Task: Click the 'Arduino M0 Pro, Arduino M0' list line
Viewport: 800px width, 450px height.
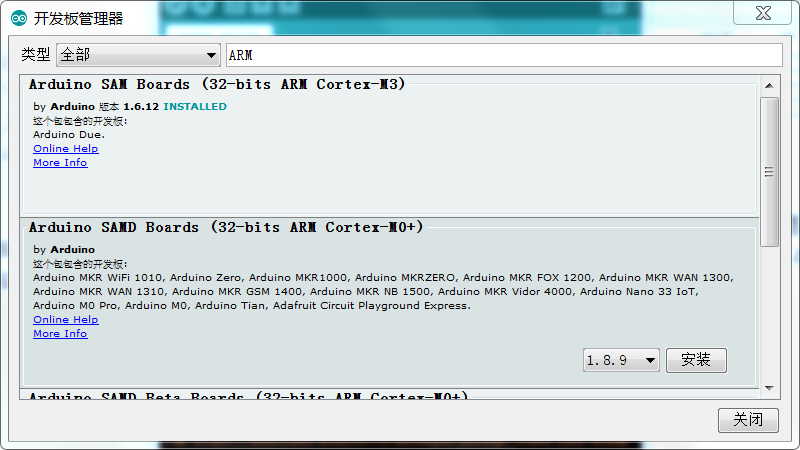Action: [252, 306]
